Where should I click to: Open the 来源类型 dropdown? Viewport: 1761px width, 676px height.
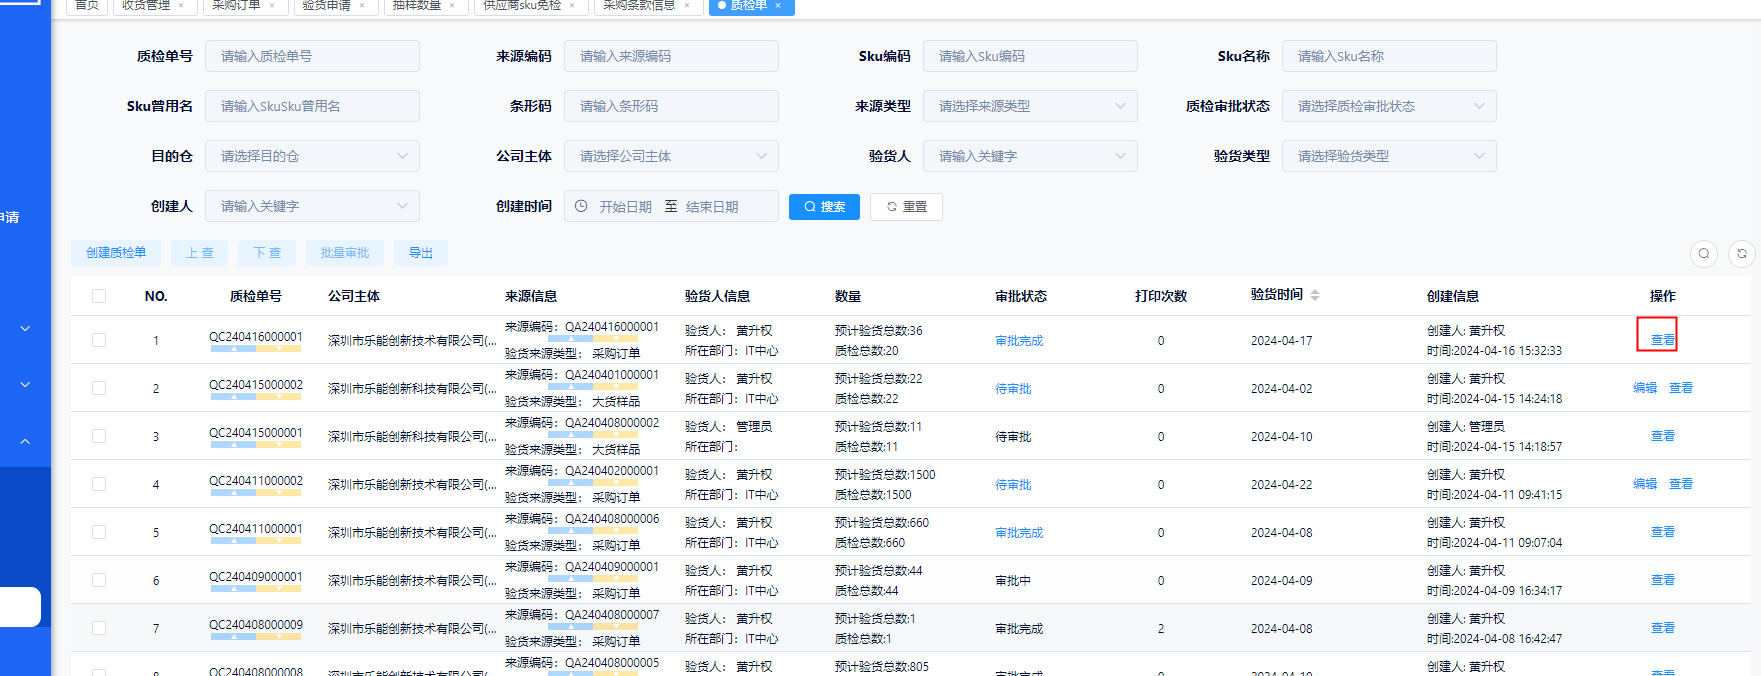(x=1030, y=106)
